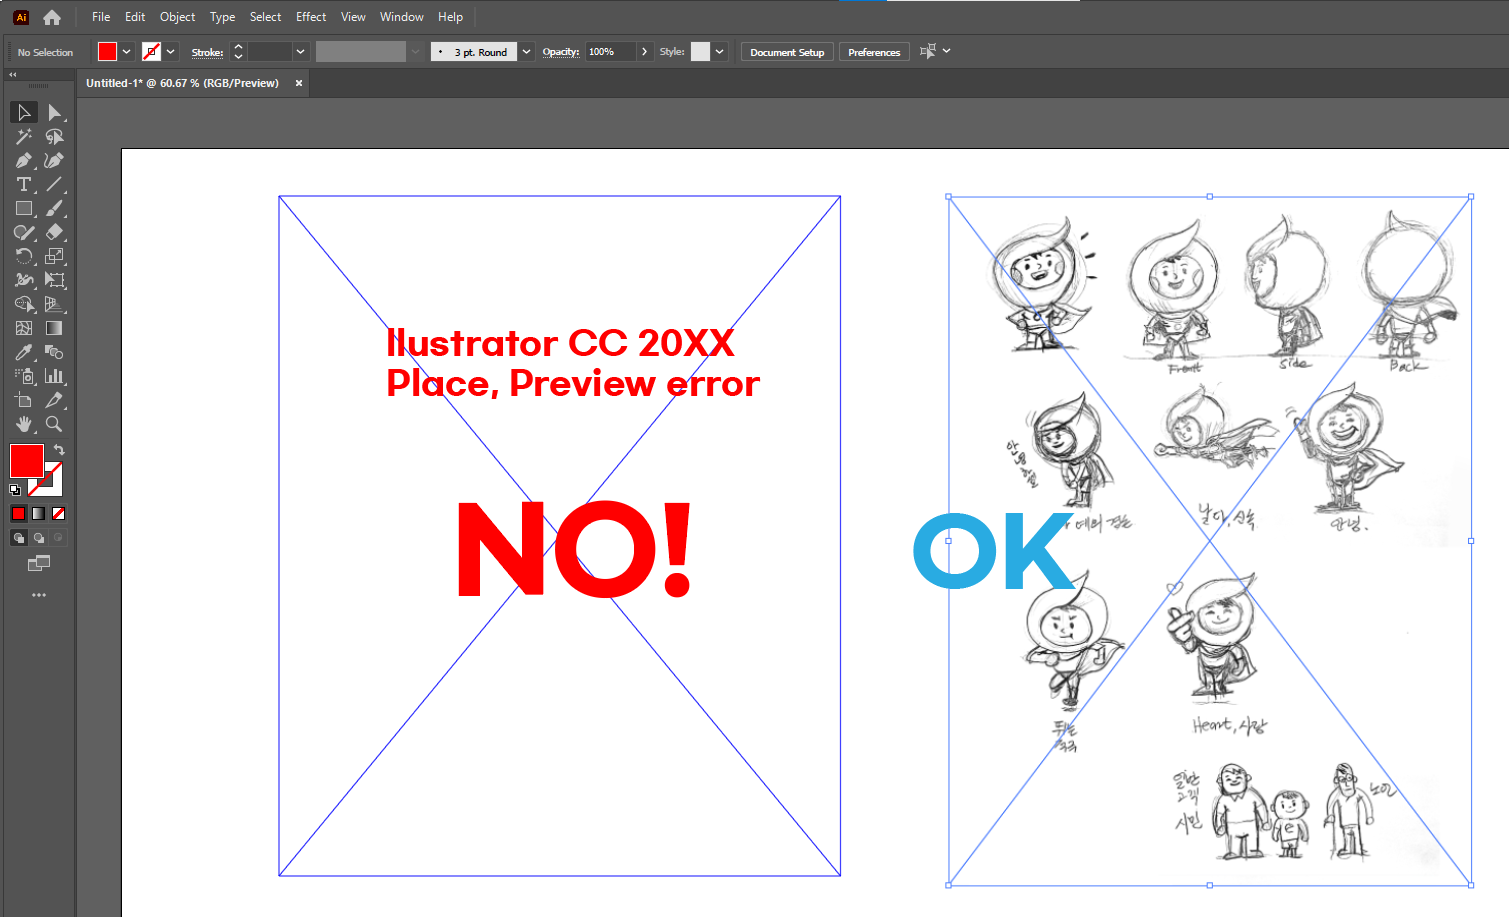Open the graphic Style dropdown
The image size is (1509, 917).
click(x=719, y=52)
